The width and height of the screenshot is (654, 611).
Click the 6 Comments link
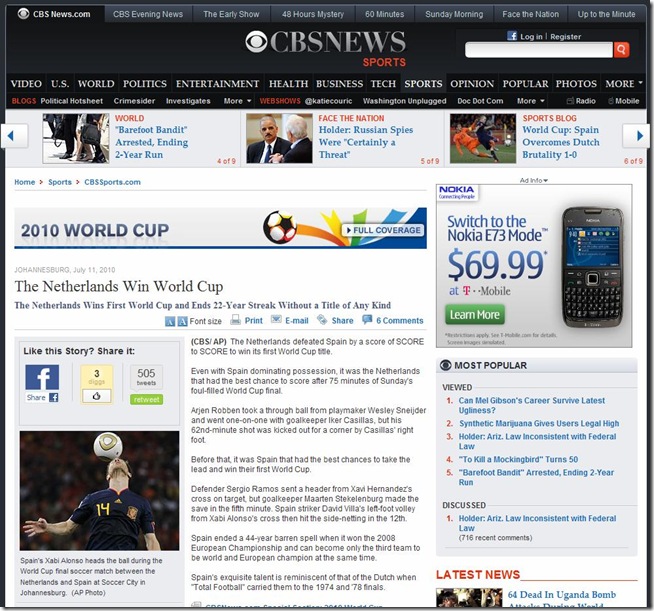point(400,321)
